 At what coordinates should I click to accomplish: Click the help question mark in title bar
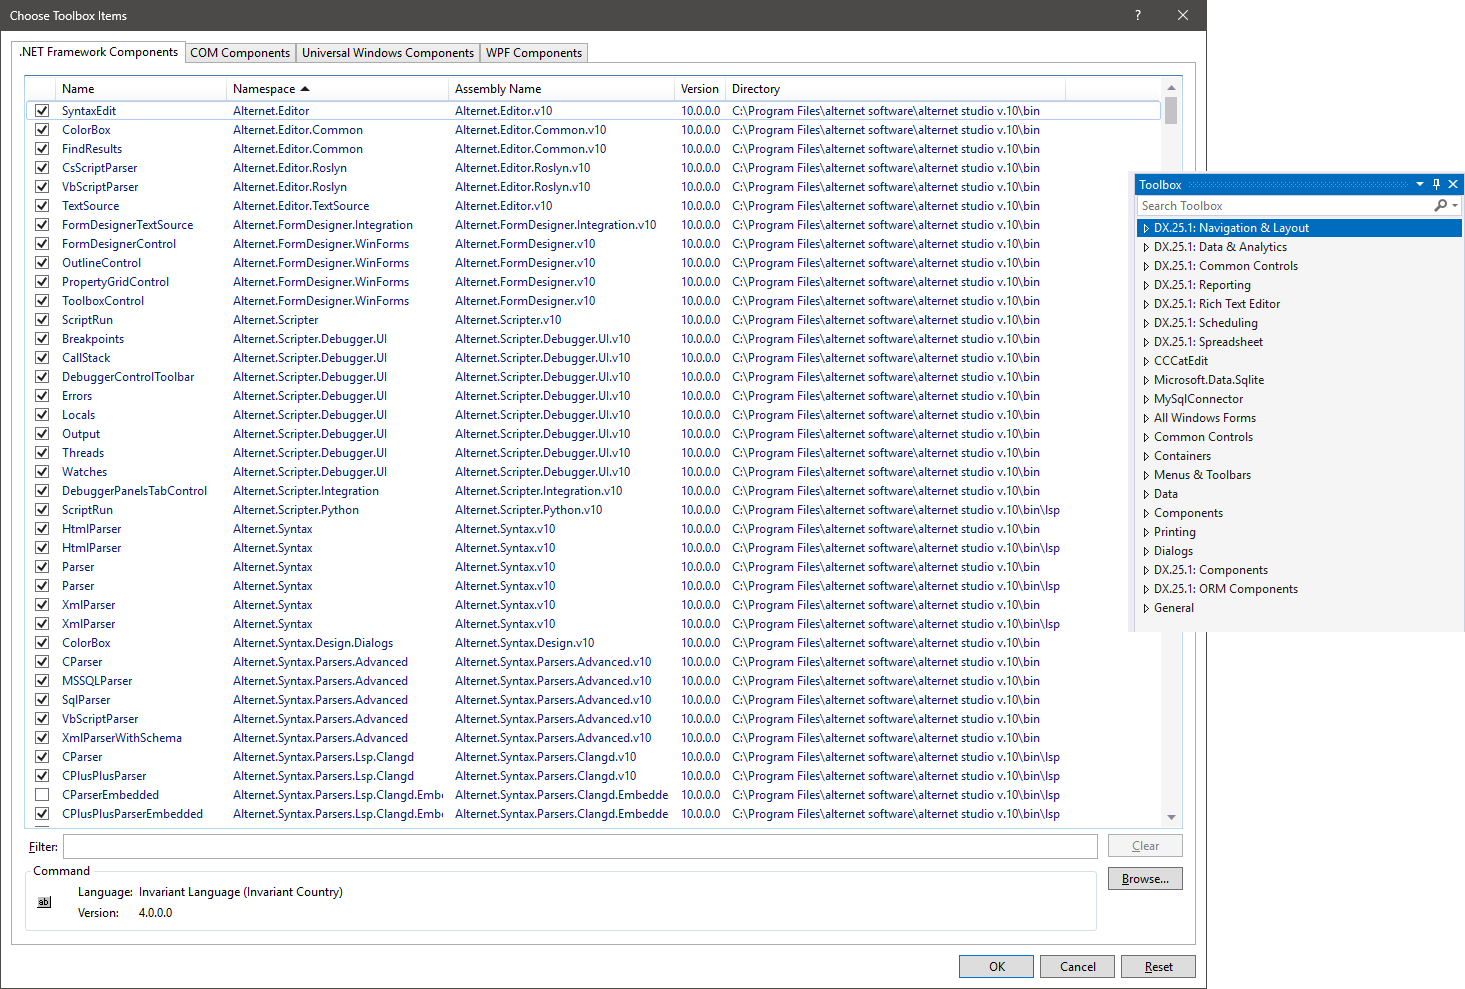(1138, 15)
